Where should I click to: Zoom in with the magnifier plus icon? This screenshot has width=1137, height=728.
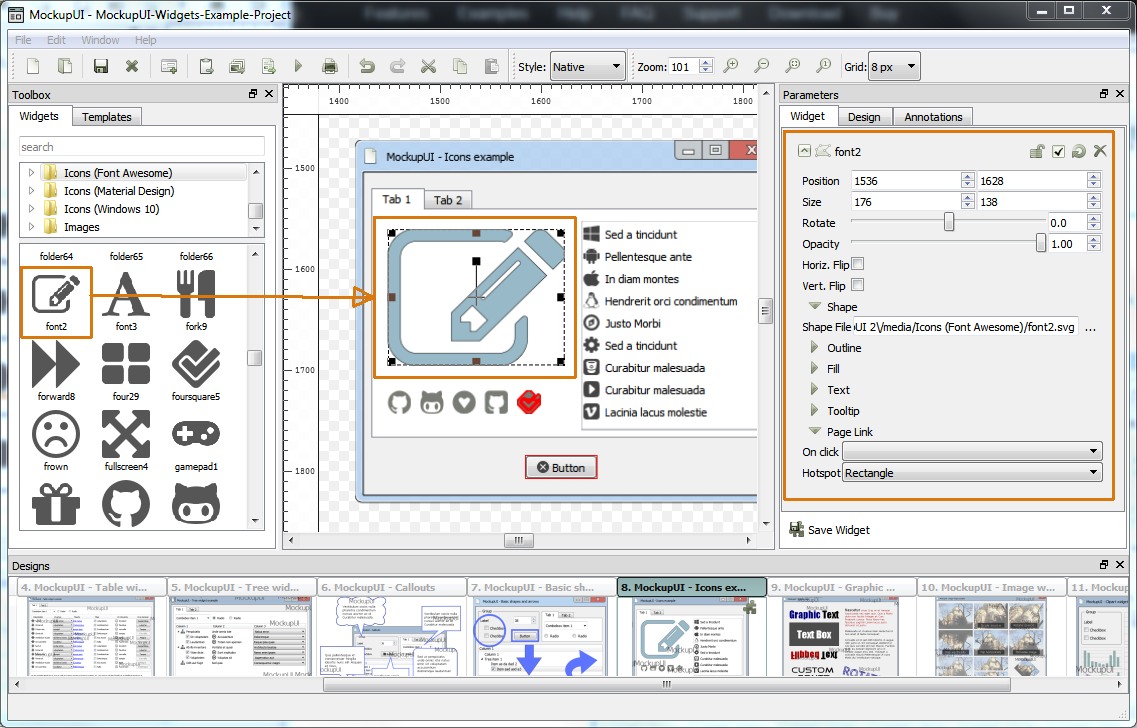pyautogui.click(x=731, y=67)
